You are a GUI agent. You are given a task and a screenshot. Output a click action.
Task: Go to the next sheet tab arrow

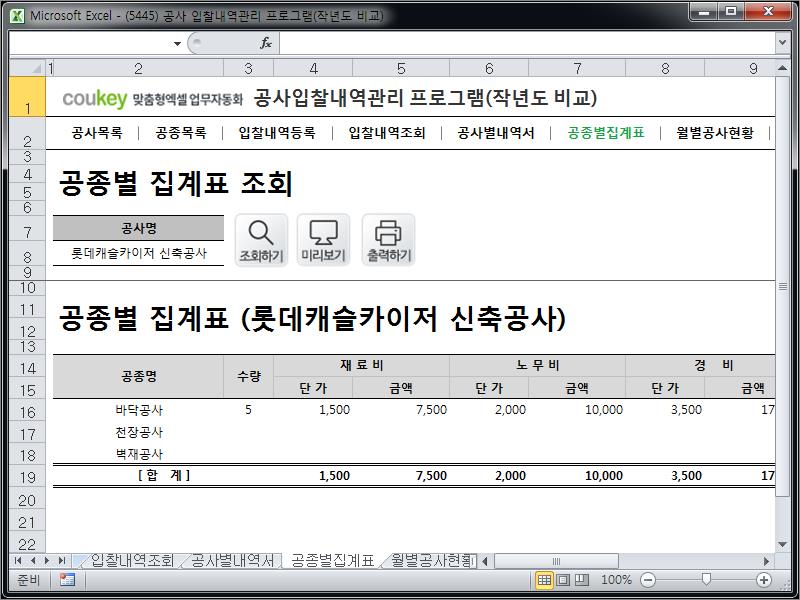[47, 561]
